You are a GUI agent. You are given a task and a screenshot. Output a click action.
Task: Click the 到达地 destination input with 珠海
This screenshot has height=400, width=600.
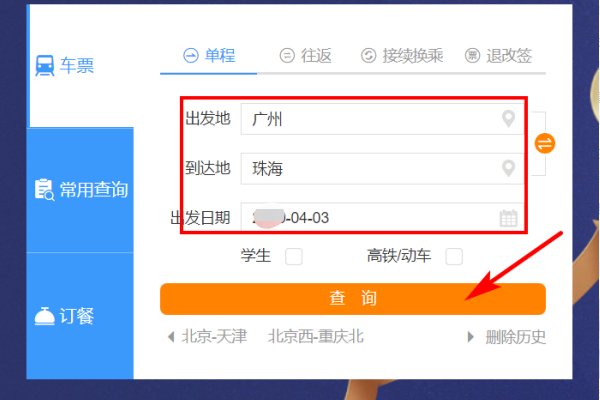pyautogui.click(x=382, y=168)
